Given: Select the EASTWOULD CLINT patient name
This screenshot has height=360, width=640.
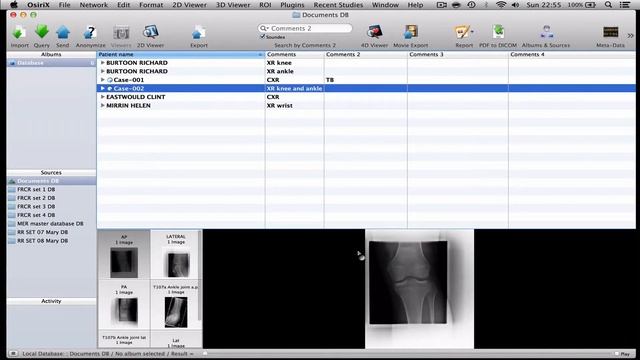Looking at the screenshot, I should point(136,97).
